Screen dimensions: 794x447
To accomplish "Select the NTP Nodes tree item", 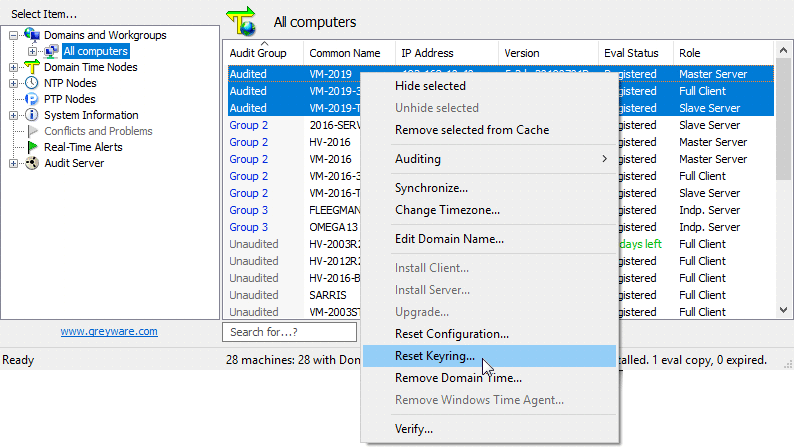I will [x=70, y=83].
